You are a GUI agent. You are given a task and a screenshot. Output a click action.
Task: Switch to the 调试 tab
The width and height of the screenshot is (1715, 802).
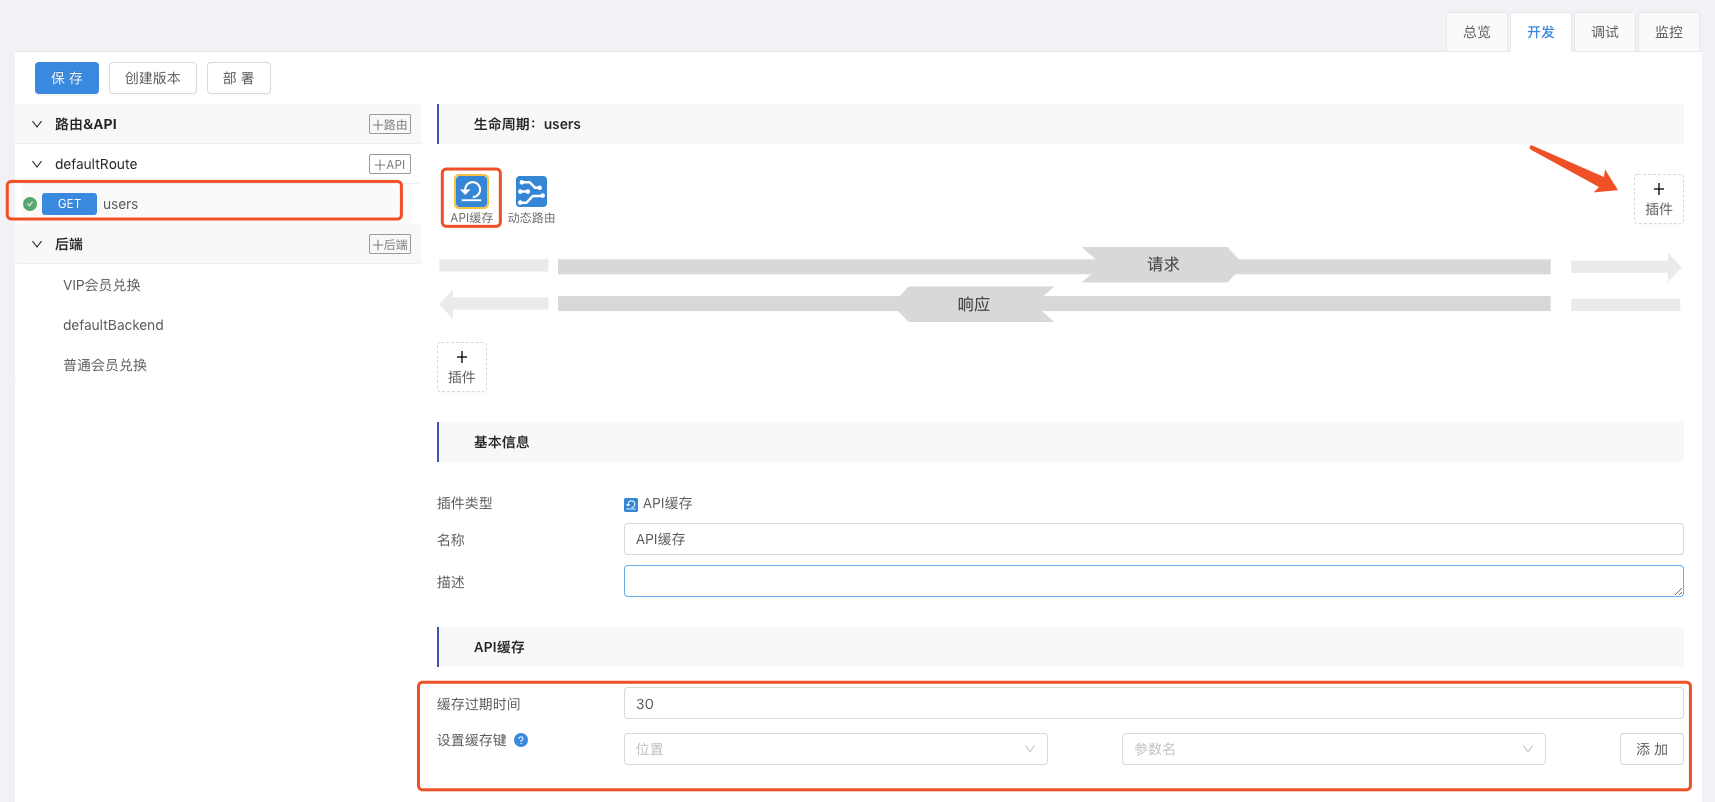1604,32
